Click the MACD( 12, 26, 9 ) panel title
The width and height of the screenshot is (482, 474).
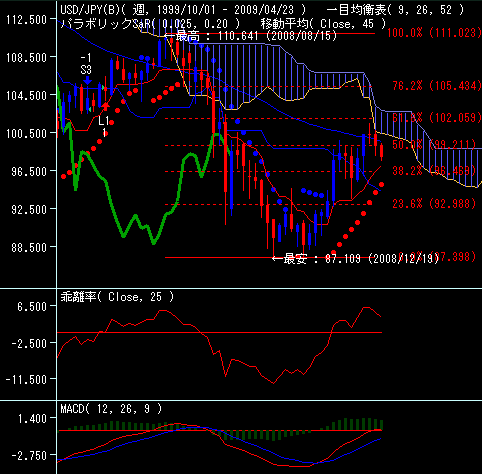click(x=111, y=408)
